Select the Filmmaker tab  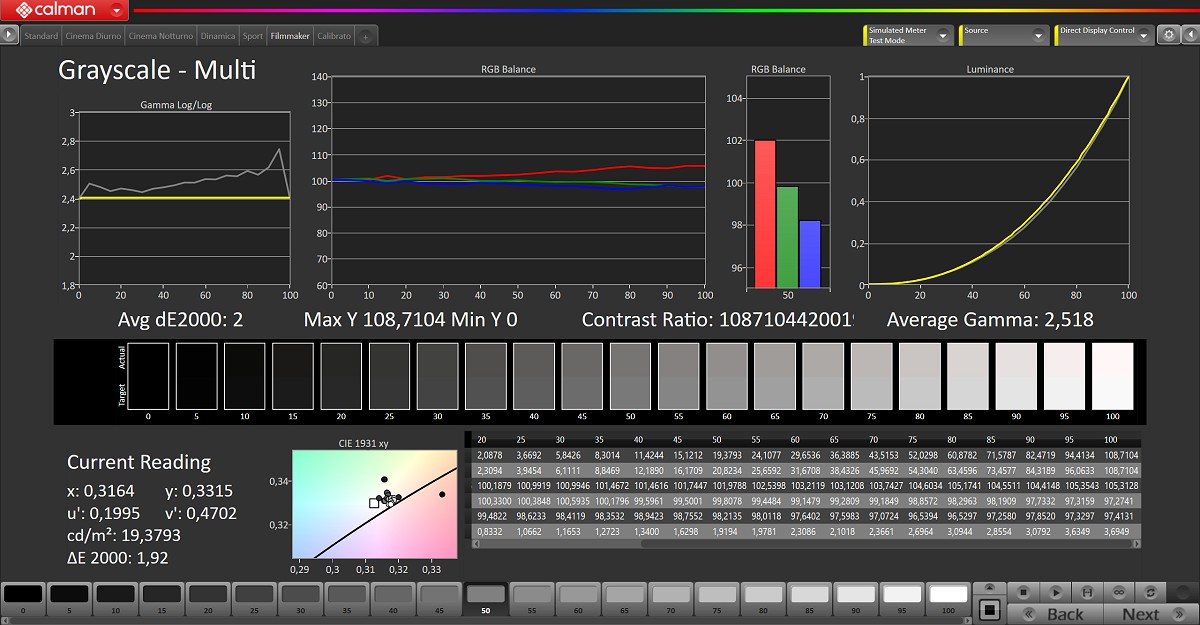tap(290, 36)
